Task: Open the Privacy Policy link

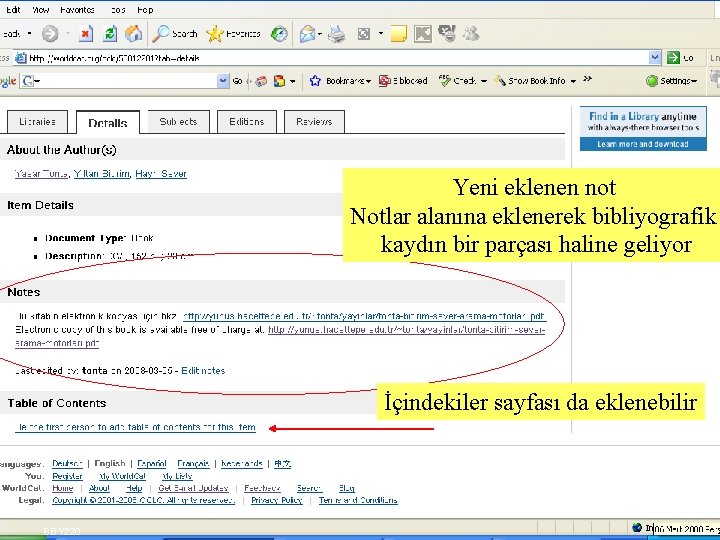Action: tap(276, 500)
